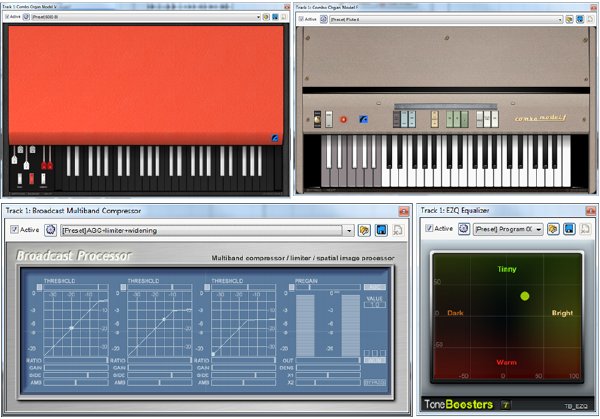Screen dimensions: 600x419
Task: Click the VALUE field in Broadcast Processor
Action: [x=375, y=305]
